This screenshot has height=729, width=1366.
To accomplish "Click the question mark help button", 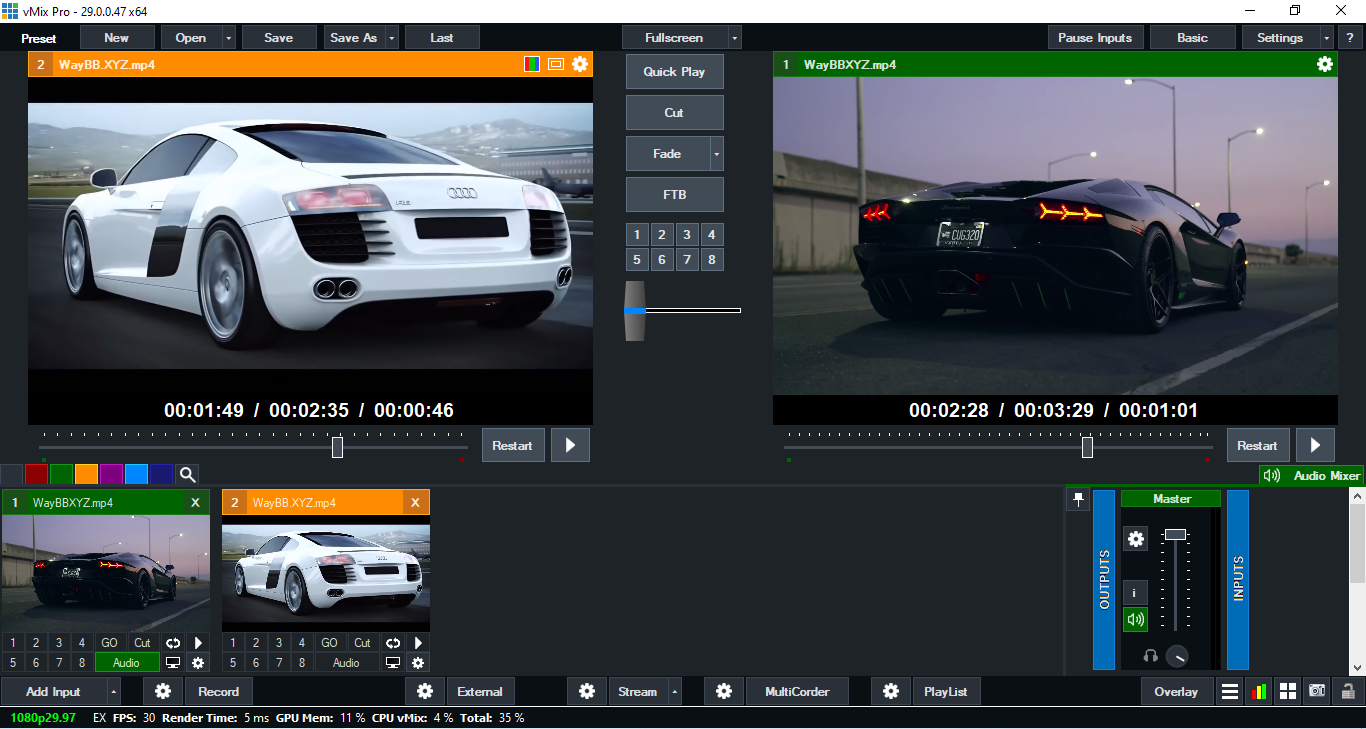I will click(x=1351, y=38).
